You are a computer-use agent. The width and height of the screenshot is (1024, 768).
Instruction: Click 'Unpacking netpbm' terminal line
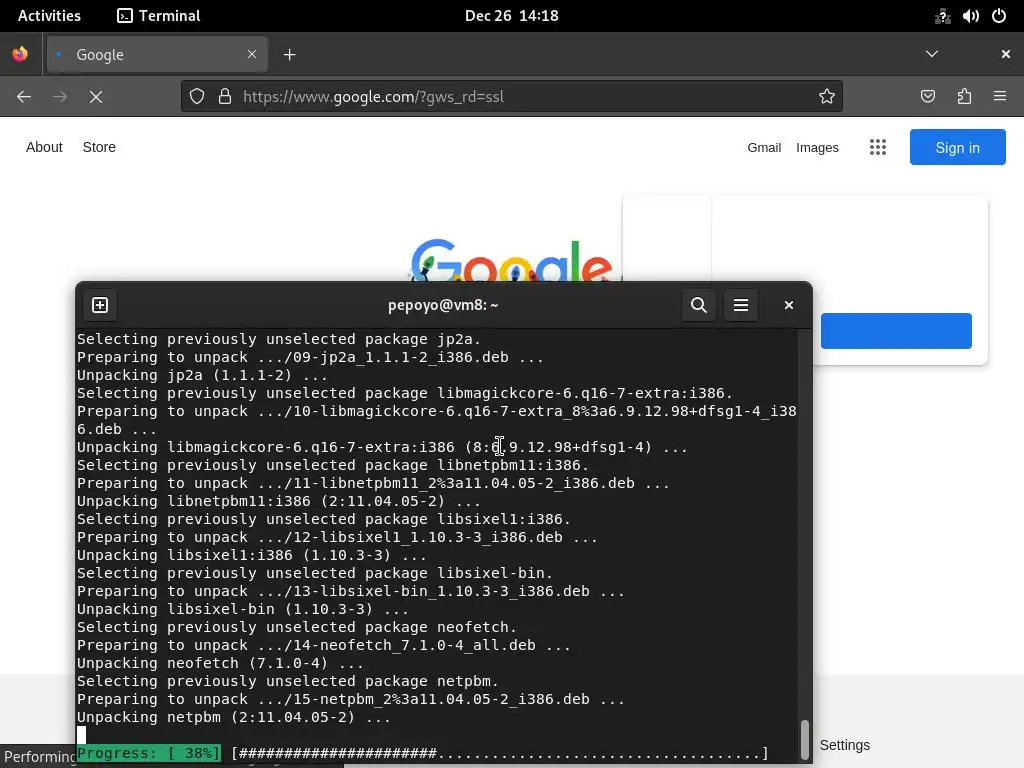pyautogui.click(x=233, y=717)
